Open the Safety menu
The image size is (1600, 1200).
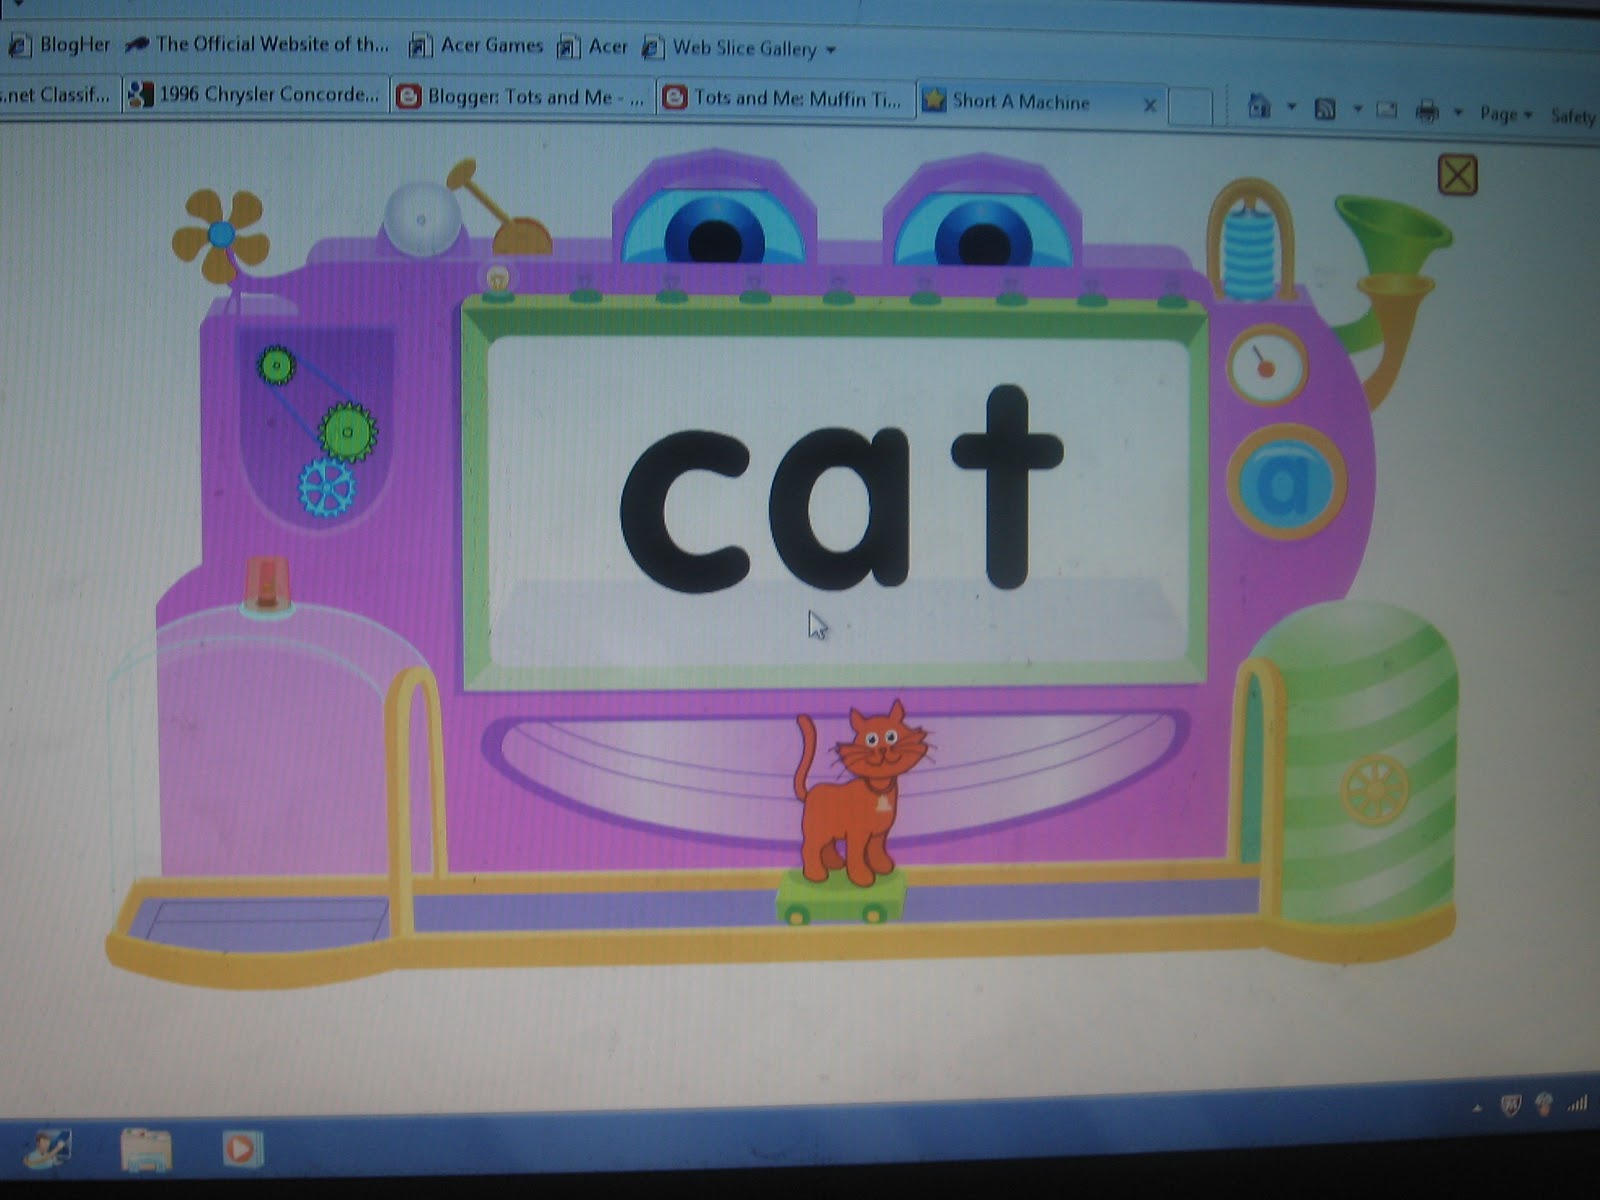pos(1574,116)
